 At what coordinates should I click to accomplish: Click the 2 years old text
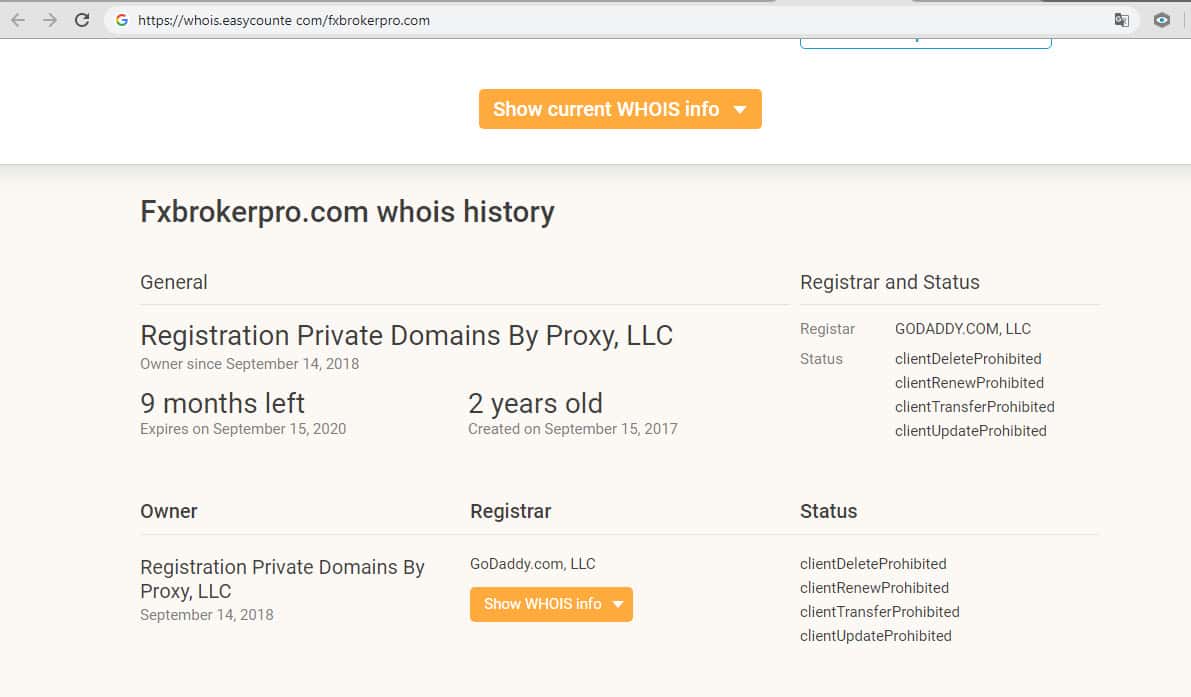click(535, 404)
